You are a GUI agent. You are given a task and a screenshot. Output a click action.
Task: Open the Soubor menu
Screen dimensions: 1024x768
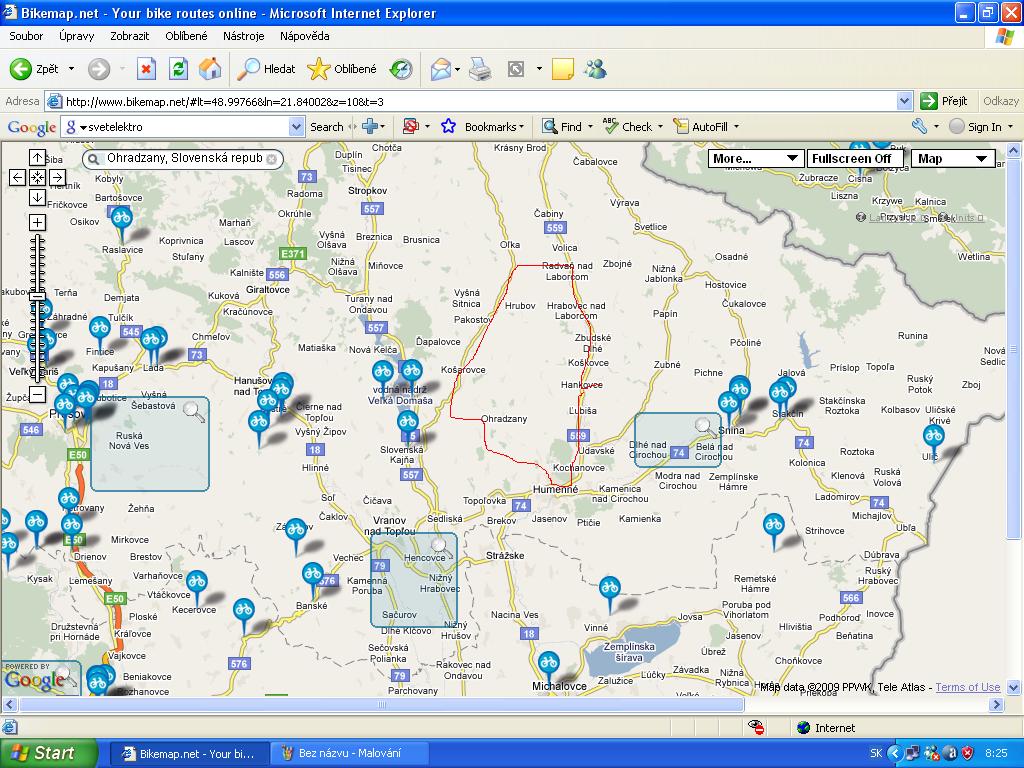coord(26,36)
